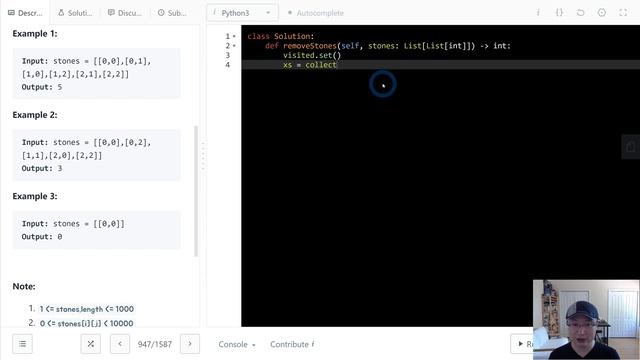Viewport: 640px width, 360px height.
Task: Click 'class Solution:' on line 1
Action: (x=281, y=36)
